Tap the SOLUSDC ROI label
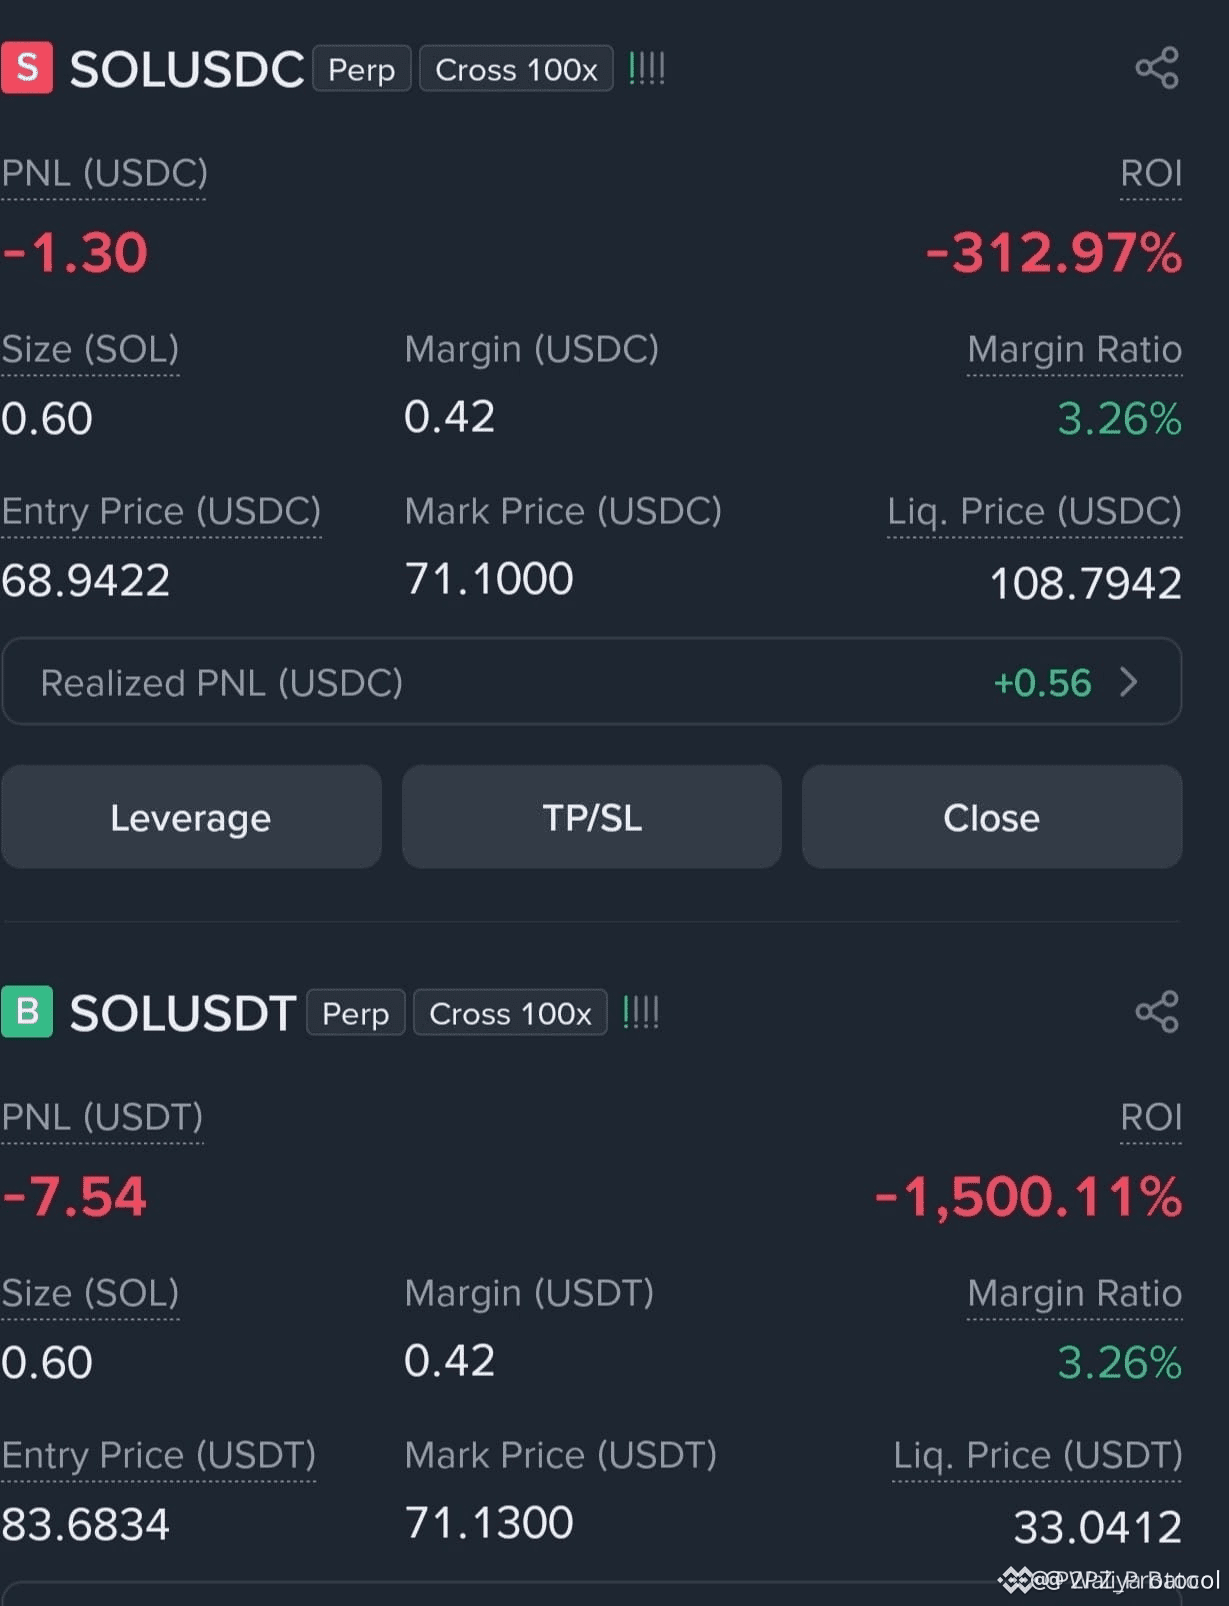1229x1606 pixels. (1151, 174)
